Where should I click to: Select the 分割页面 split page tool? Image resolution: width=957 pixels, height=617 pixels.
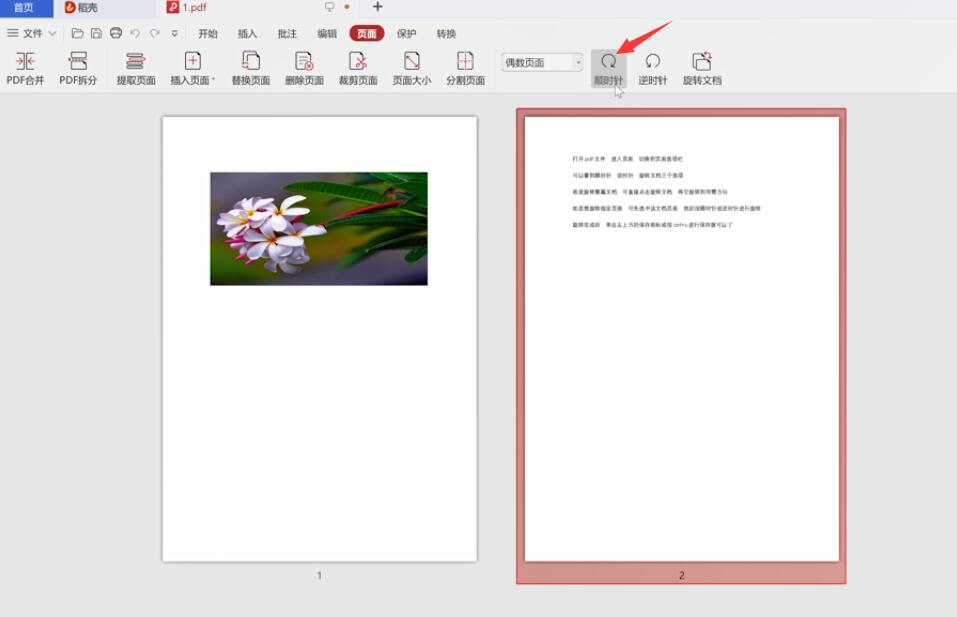click(465, 68)
